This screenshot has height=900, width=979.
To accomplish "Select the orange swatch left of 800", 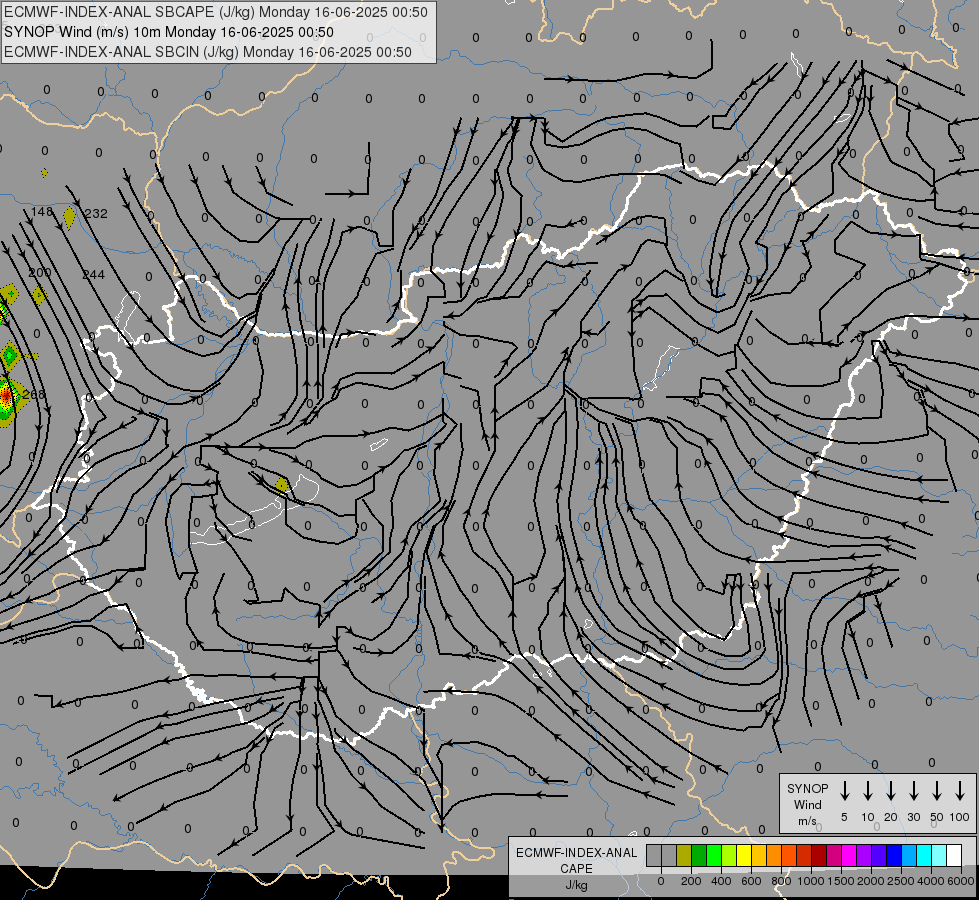I will click(x=774, y=855).
